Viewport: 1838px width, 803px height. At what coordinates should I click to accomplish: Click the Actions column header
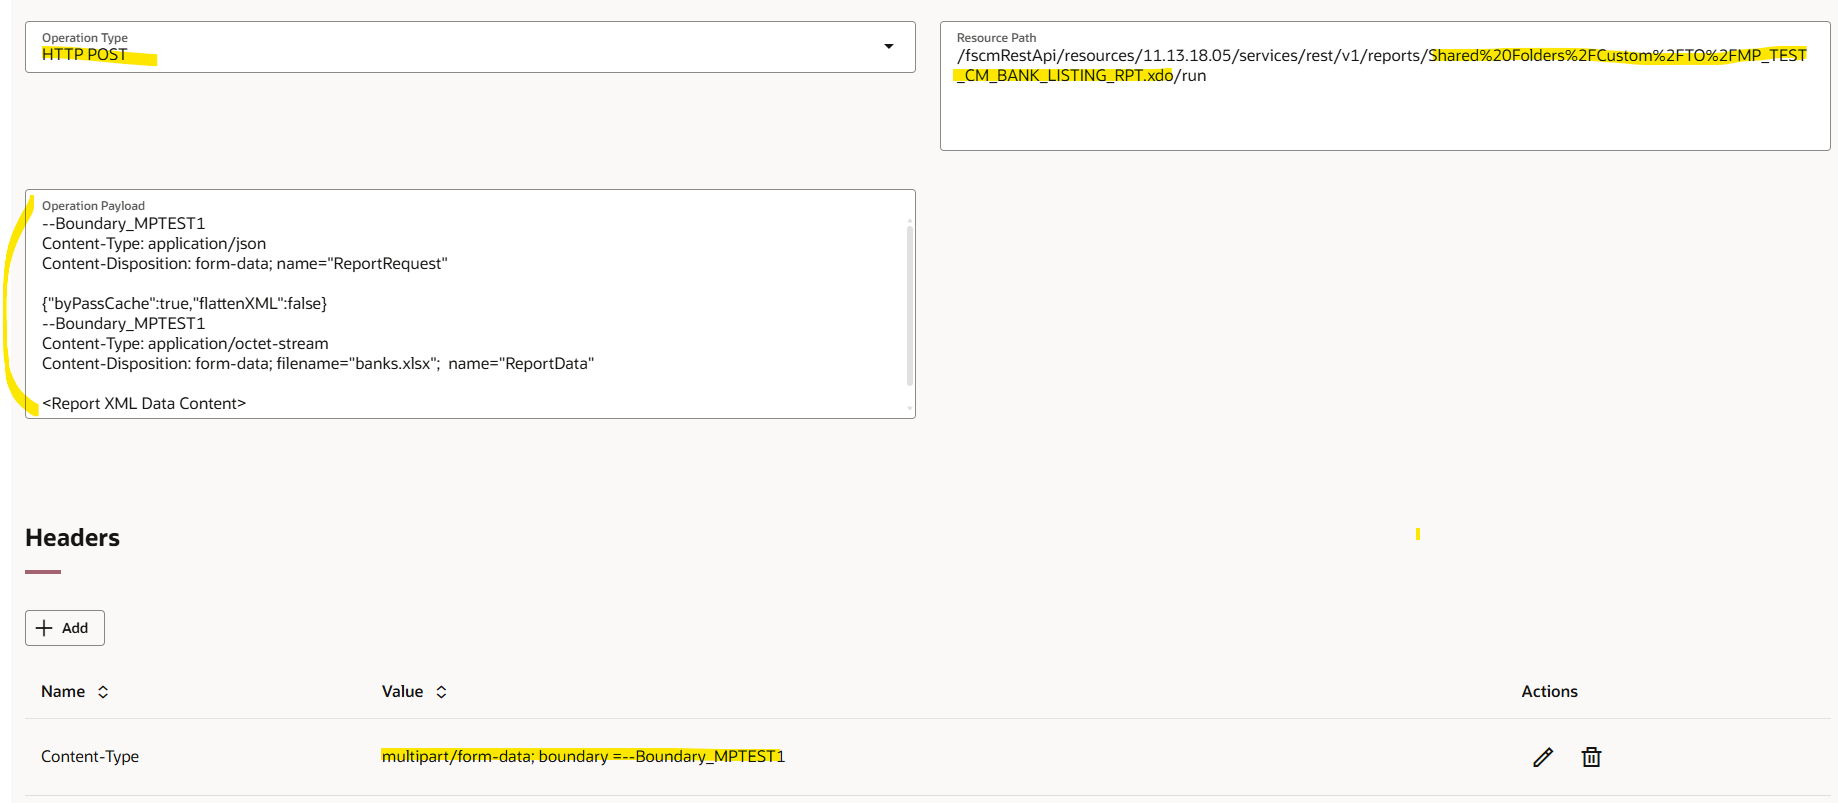click(x=1549, y=691)
